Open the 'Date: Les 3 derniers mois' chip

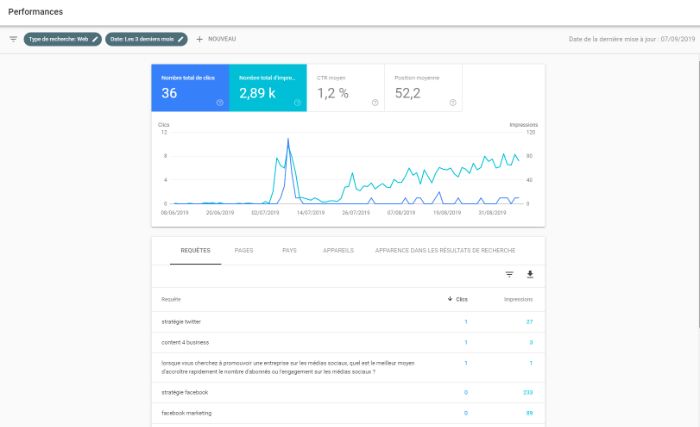146,39
